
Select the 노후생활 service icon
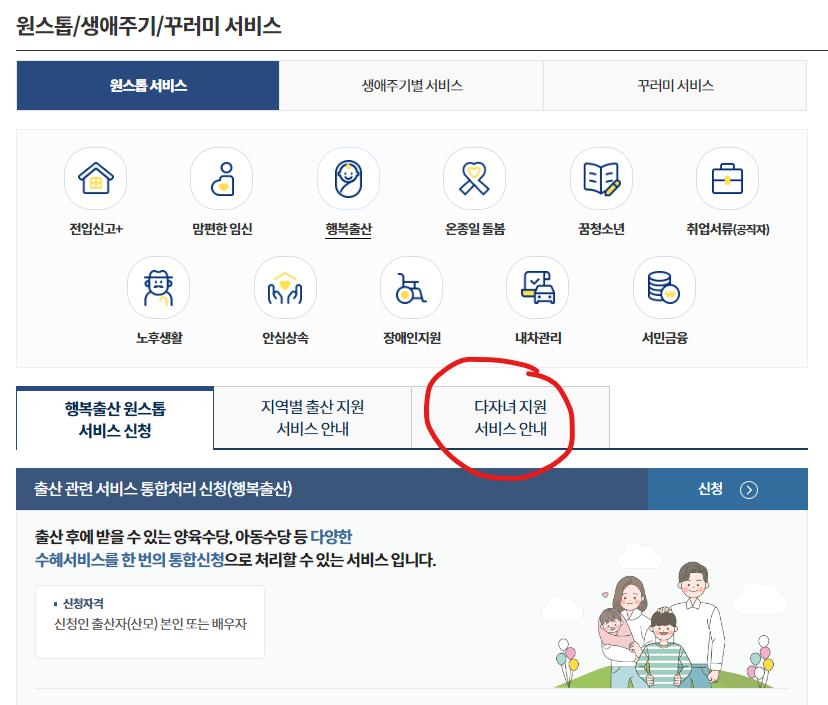coord(158,288)
